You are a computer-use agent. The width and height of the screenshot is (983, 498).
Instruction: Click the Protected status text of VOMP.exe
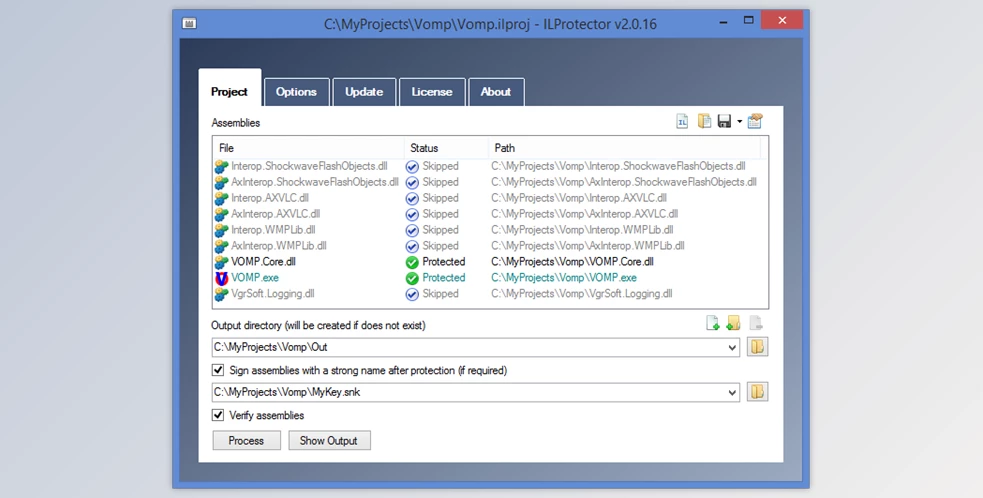click(x=444, y=278)
